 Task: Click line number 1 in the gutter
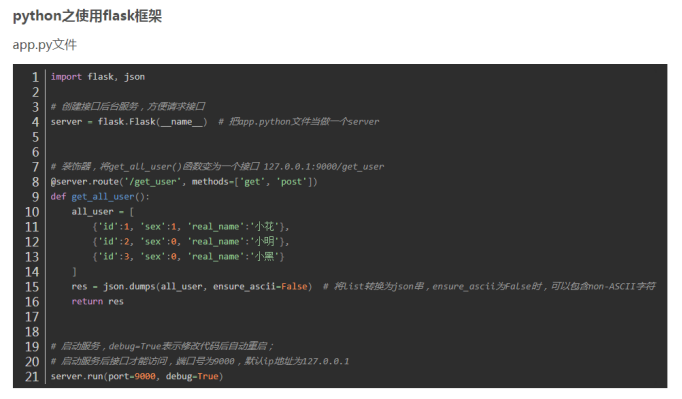coord(35,77)
